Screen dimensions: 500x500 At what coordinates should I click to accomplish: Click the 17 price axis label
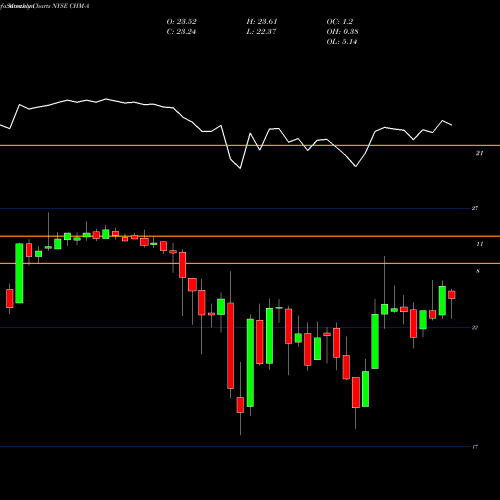tap(475, 447)
